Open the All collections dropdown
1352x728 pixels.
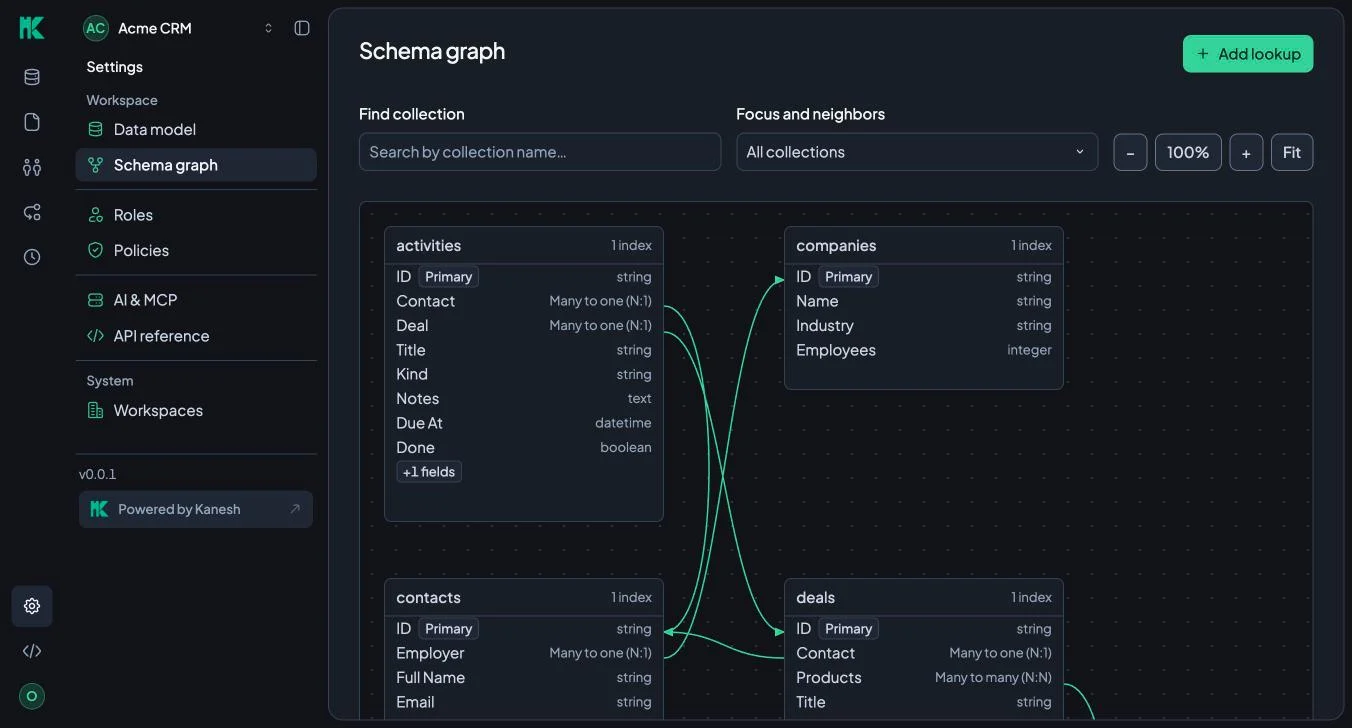(917, 152)
